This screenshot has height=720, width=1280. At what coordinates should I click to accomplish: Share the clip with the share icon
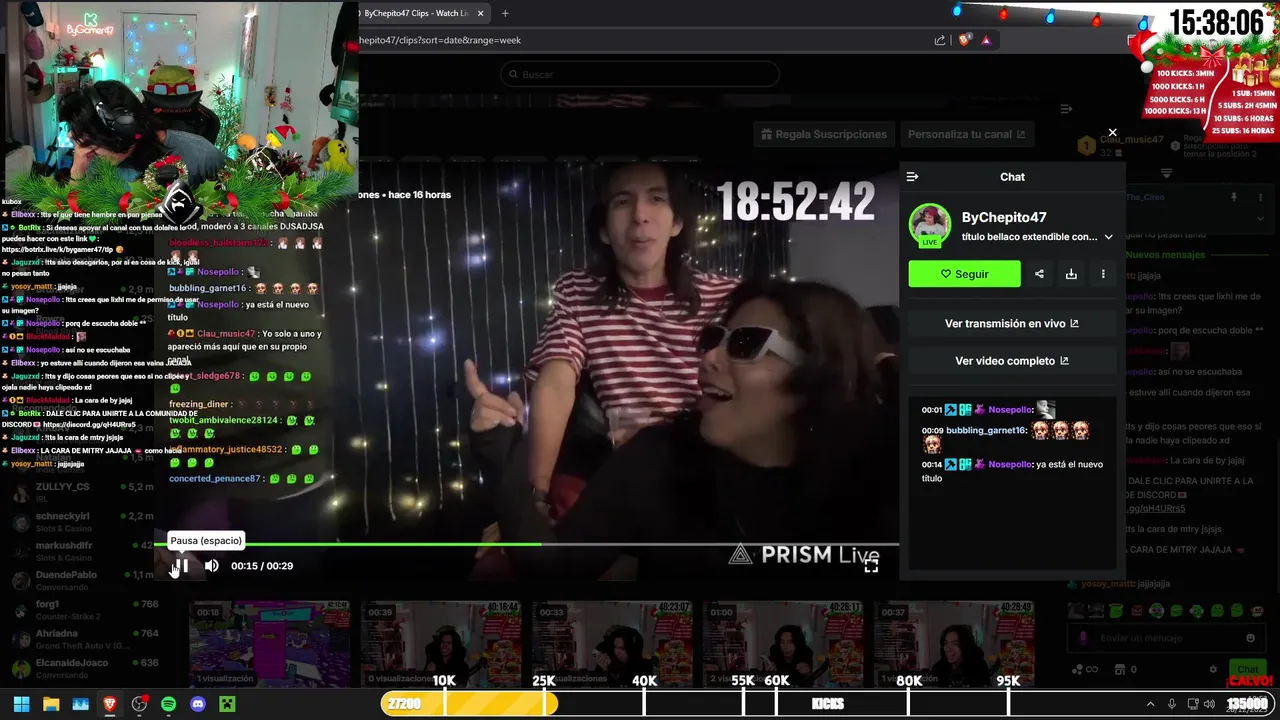click(x=1039, y=274)
